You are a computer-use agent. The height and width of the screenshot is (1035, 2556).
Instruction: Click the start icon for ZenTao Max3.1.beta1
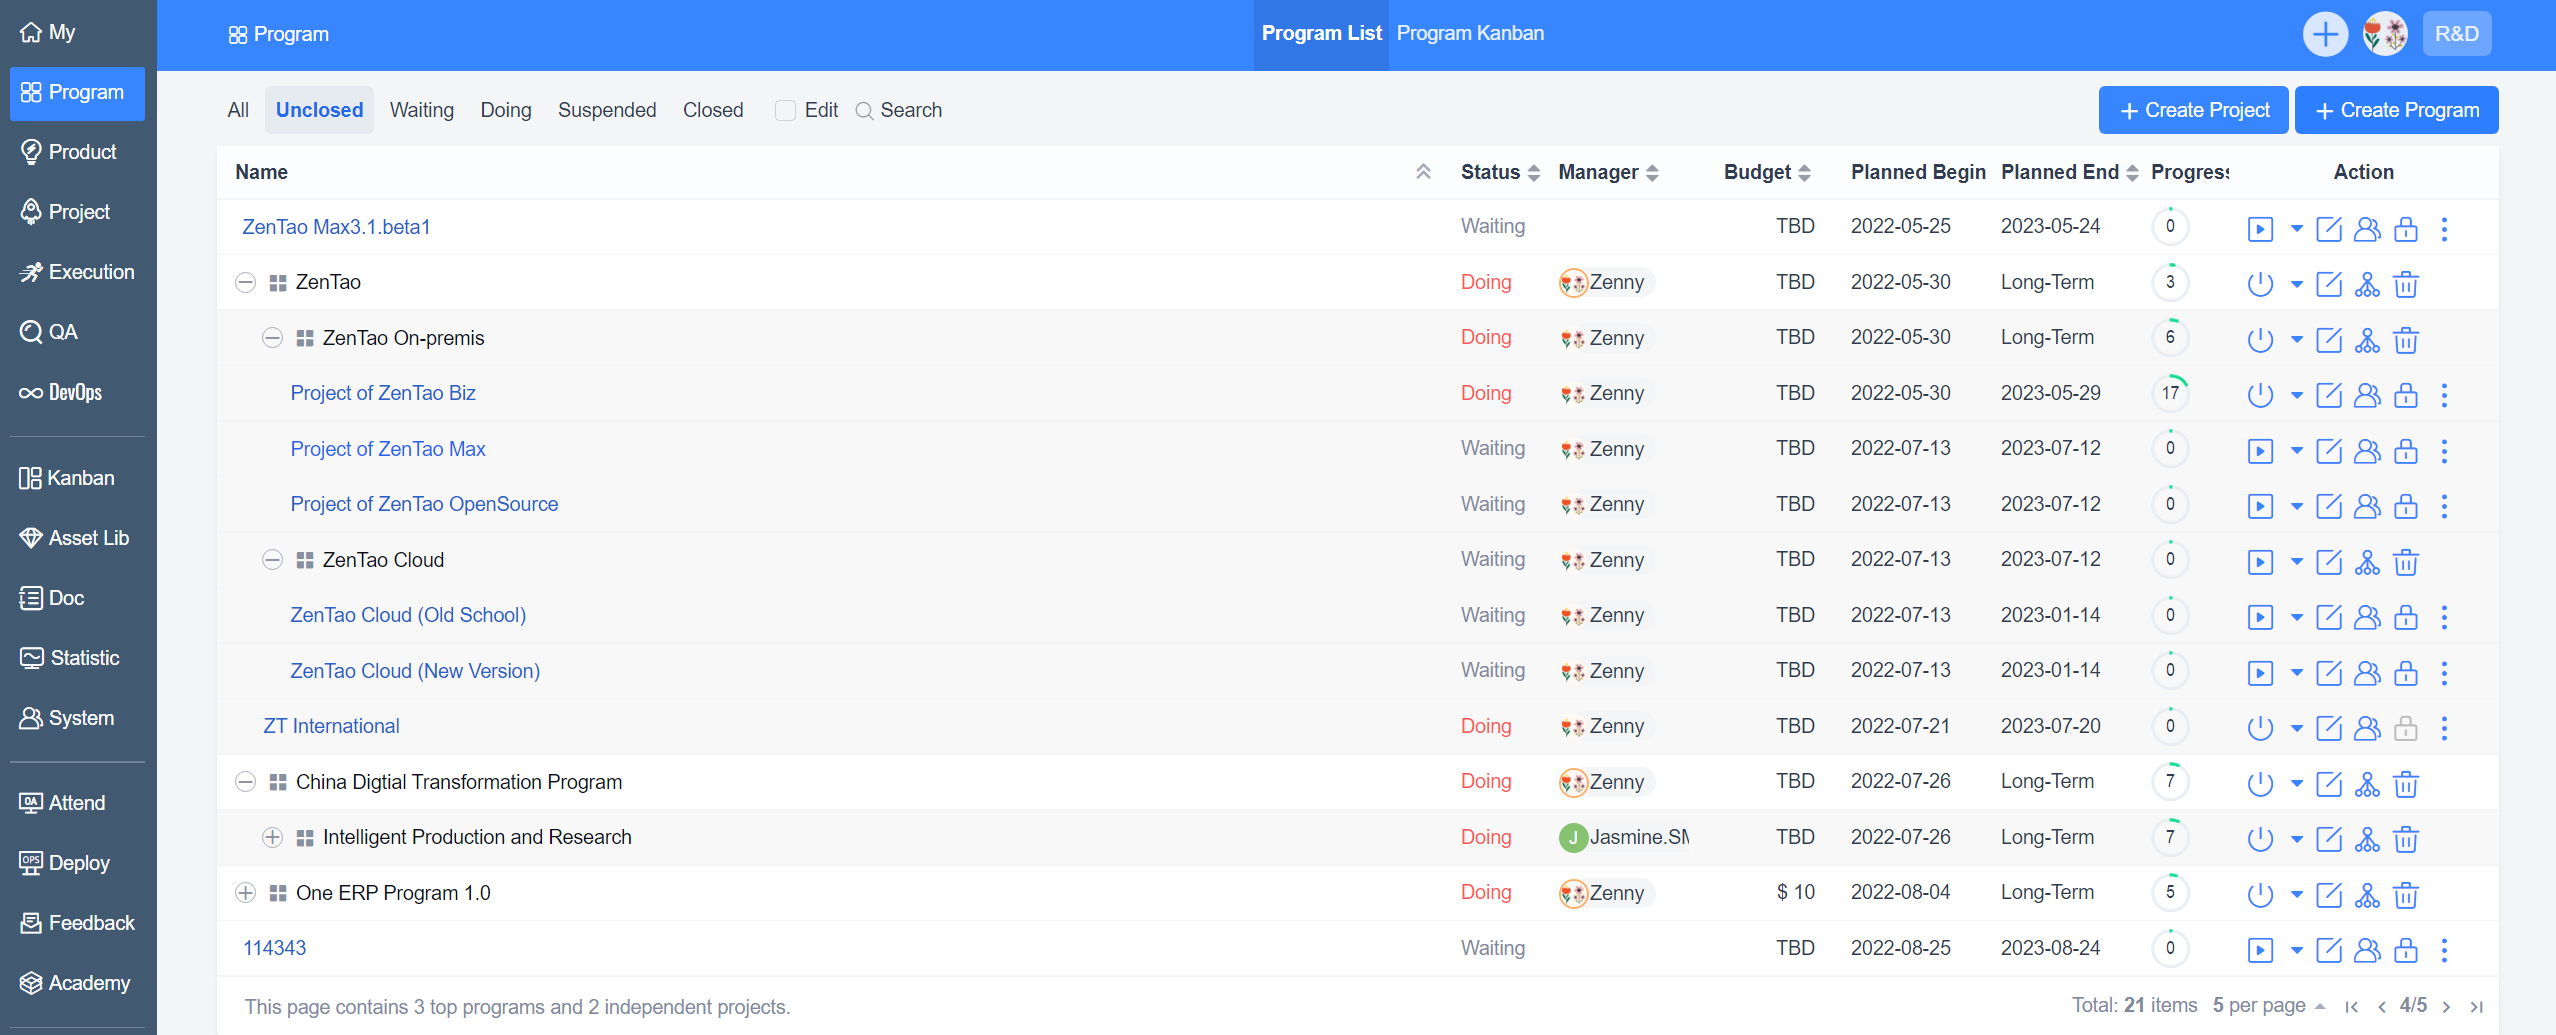click(2259, 229)
